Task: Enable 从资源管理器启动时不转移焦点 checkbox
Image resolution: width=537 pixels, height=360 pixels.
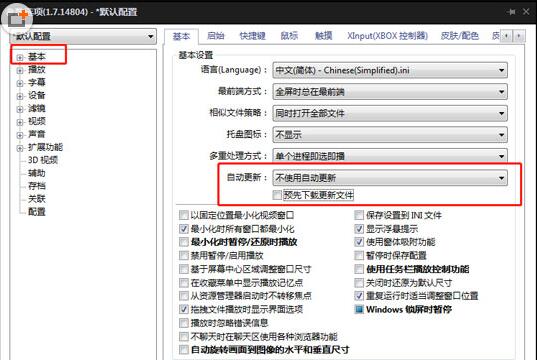Action: point(184,296)
